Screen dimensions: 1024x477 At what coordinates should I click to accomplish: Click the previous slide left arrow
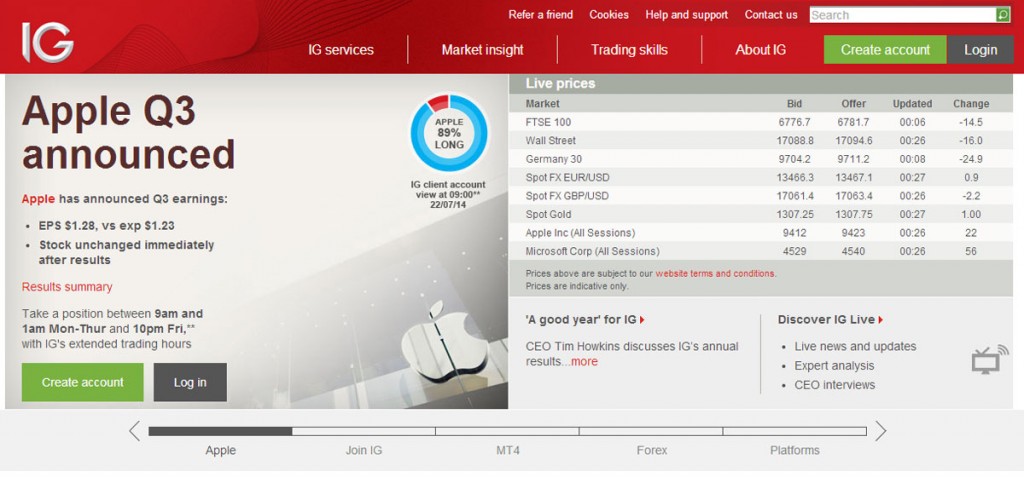click(x=134, y=431)
